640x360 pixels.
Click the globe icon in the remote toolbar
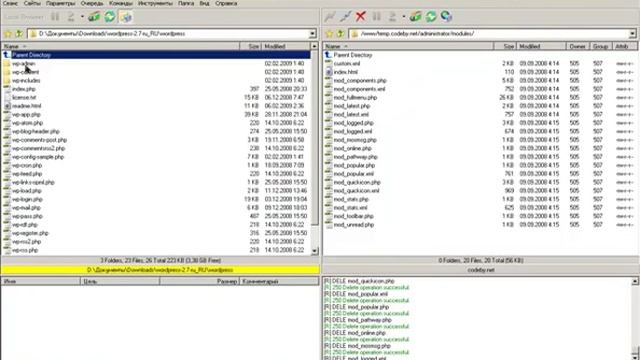point(447,17)
